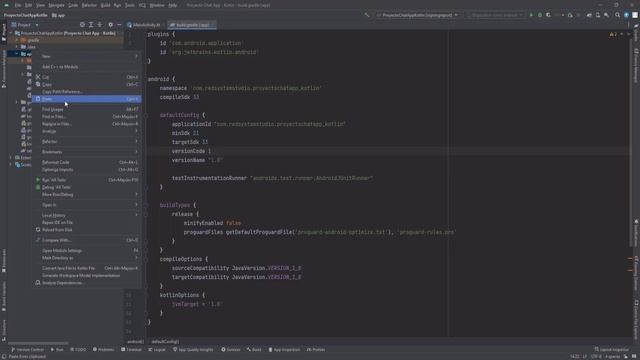
Task: Choose Reformat Code
Action: tap(87, 162)
